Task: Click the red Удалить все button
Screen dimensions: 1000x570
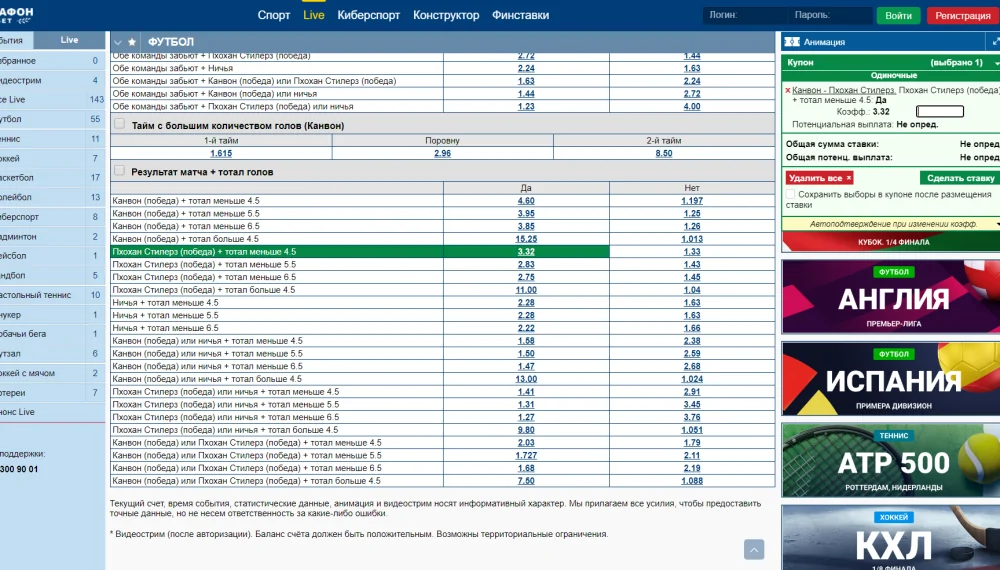Action: click(x=819, y=178)
